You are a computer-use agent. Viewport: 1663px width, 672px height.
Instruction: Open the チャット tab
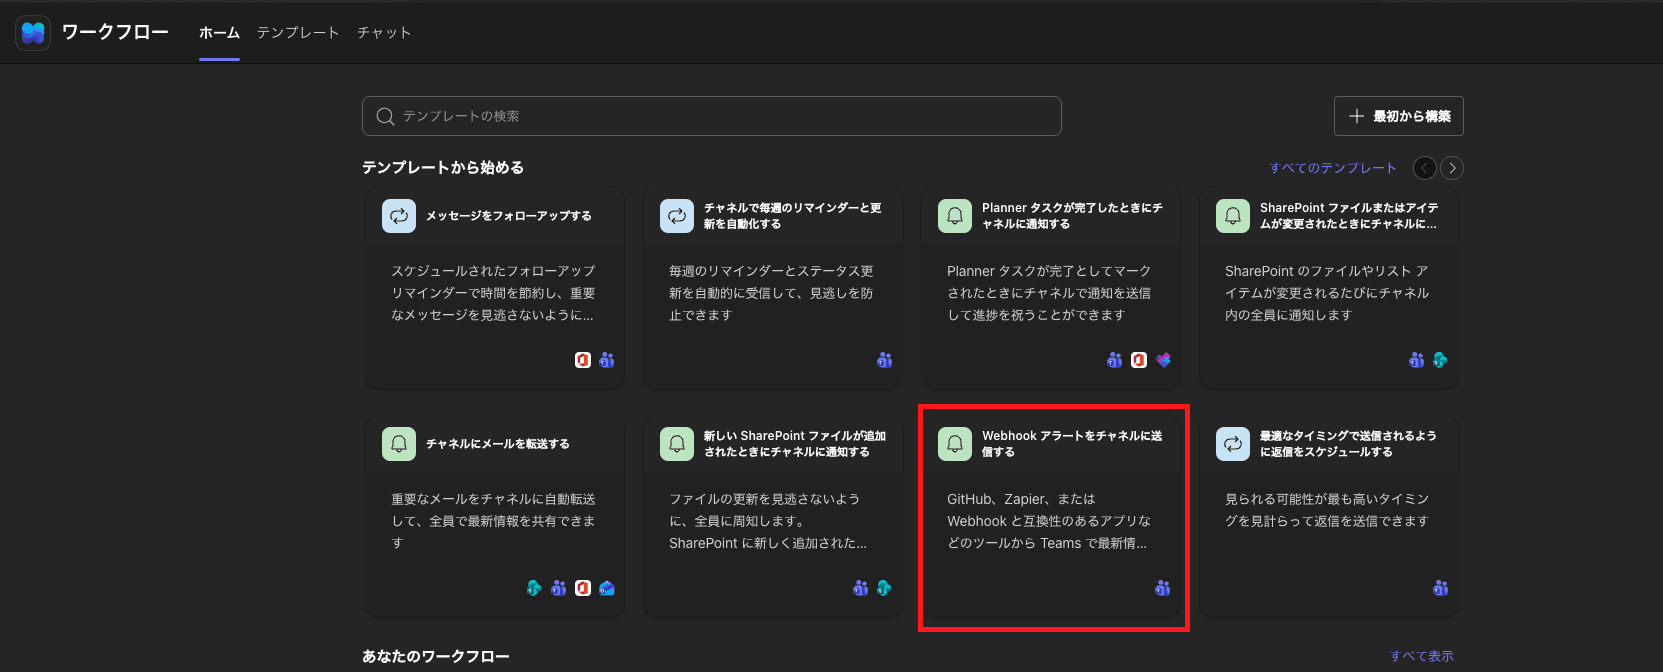pos(384,33)
